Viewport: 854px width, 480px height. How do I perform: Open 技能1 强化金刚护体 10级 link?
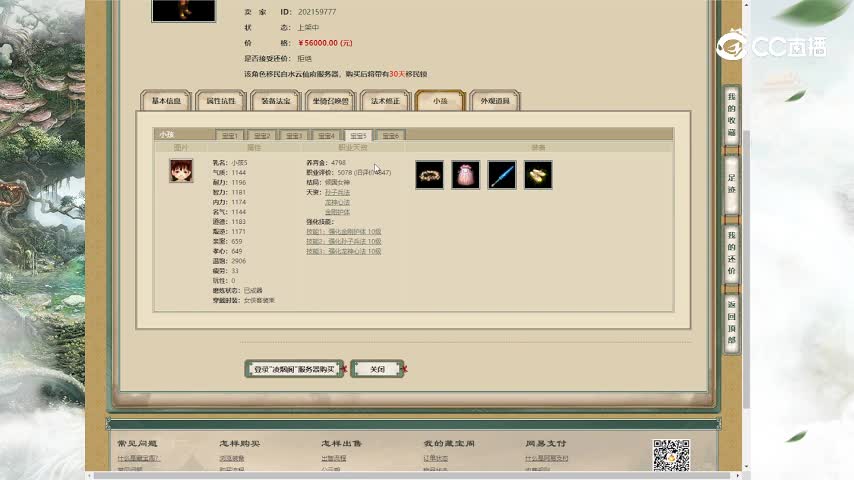coord(344,232)
